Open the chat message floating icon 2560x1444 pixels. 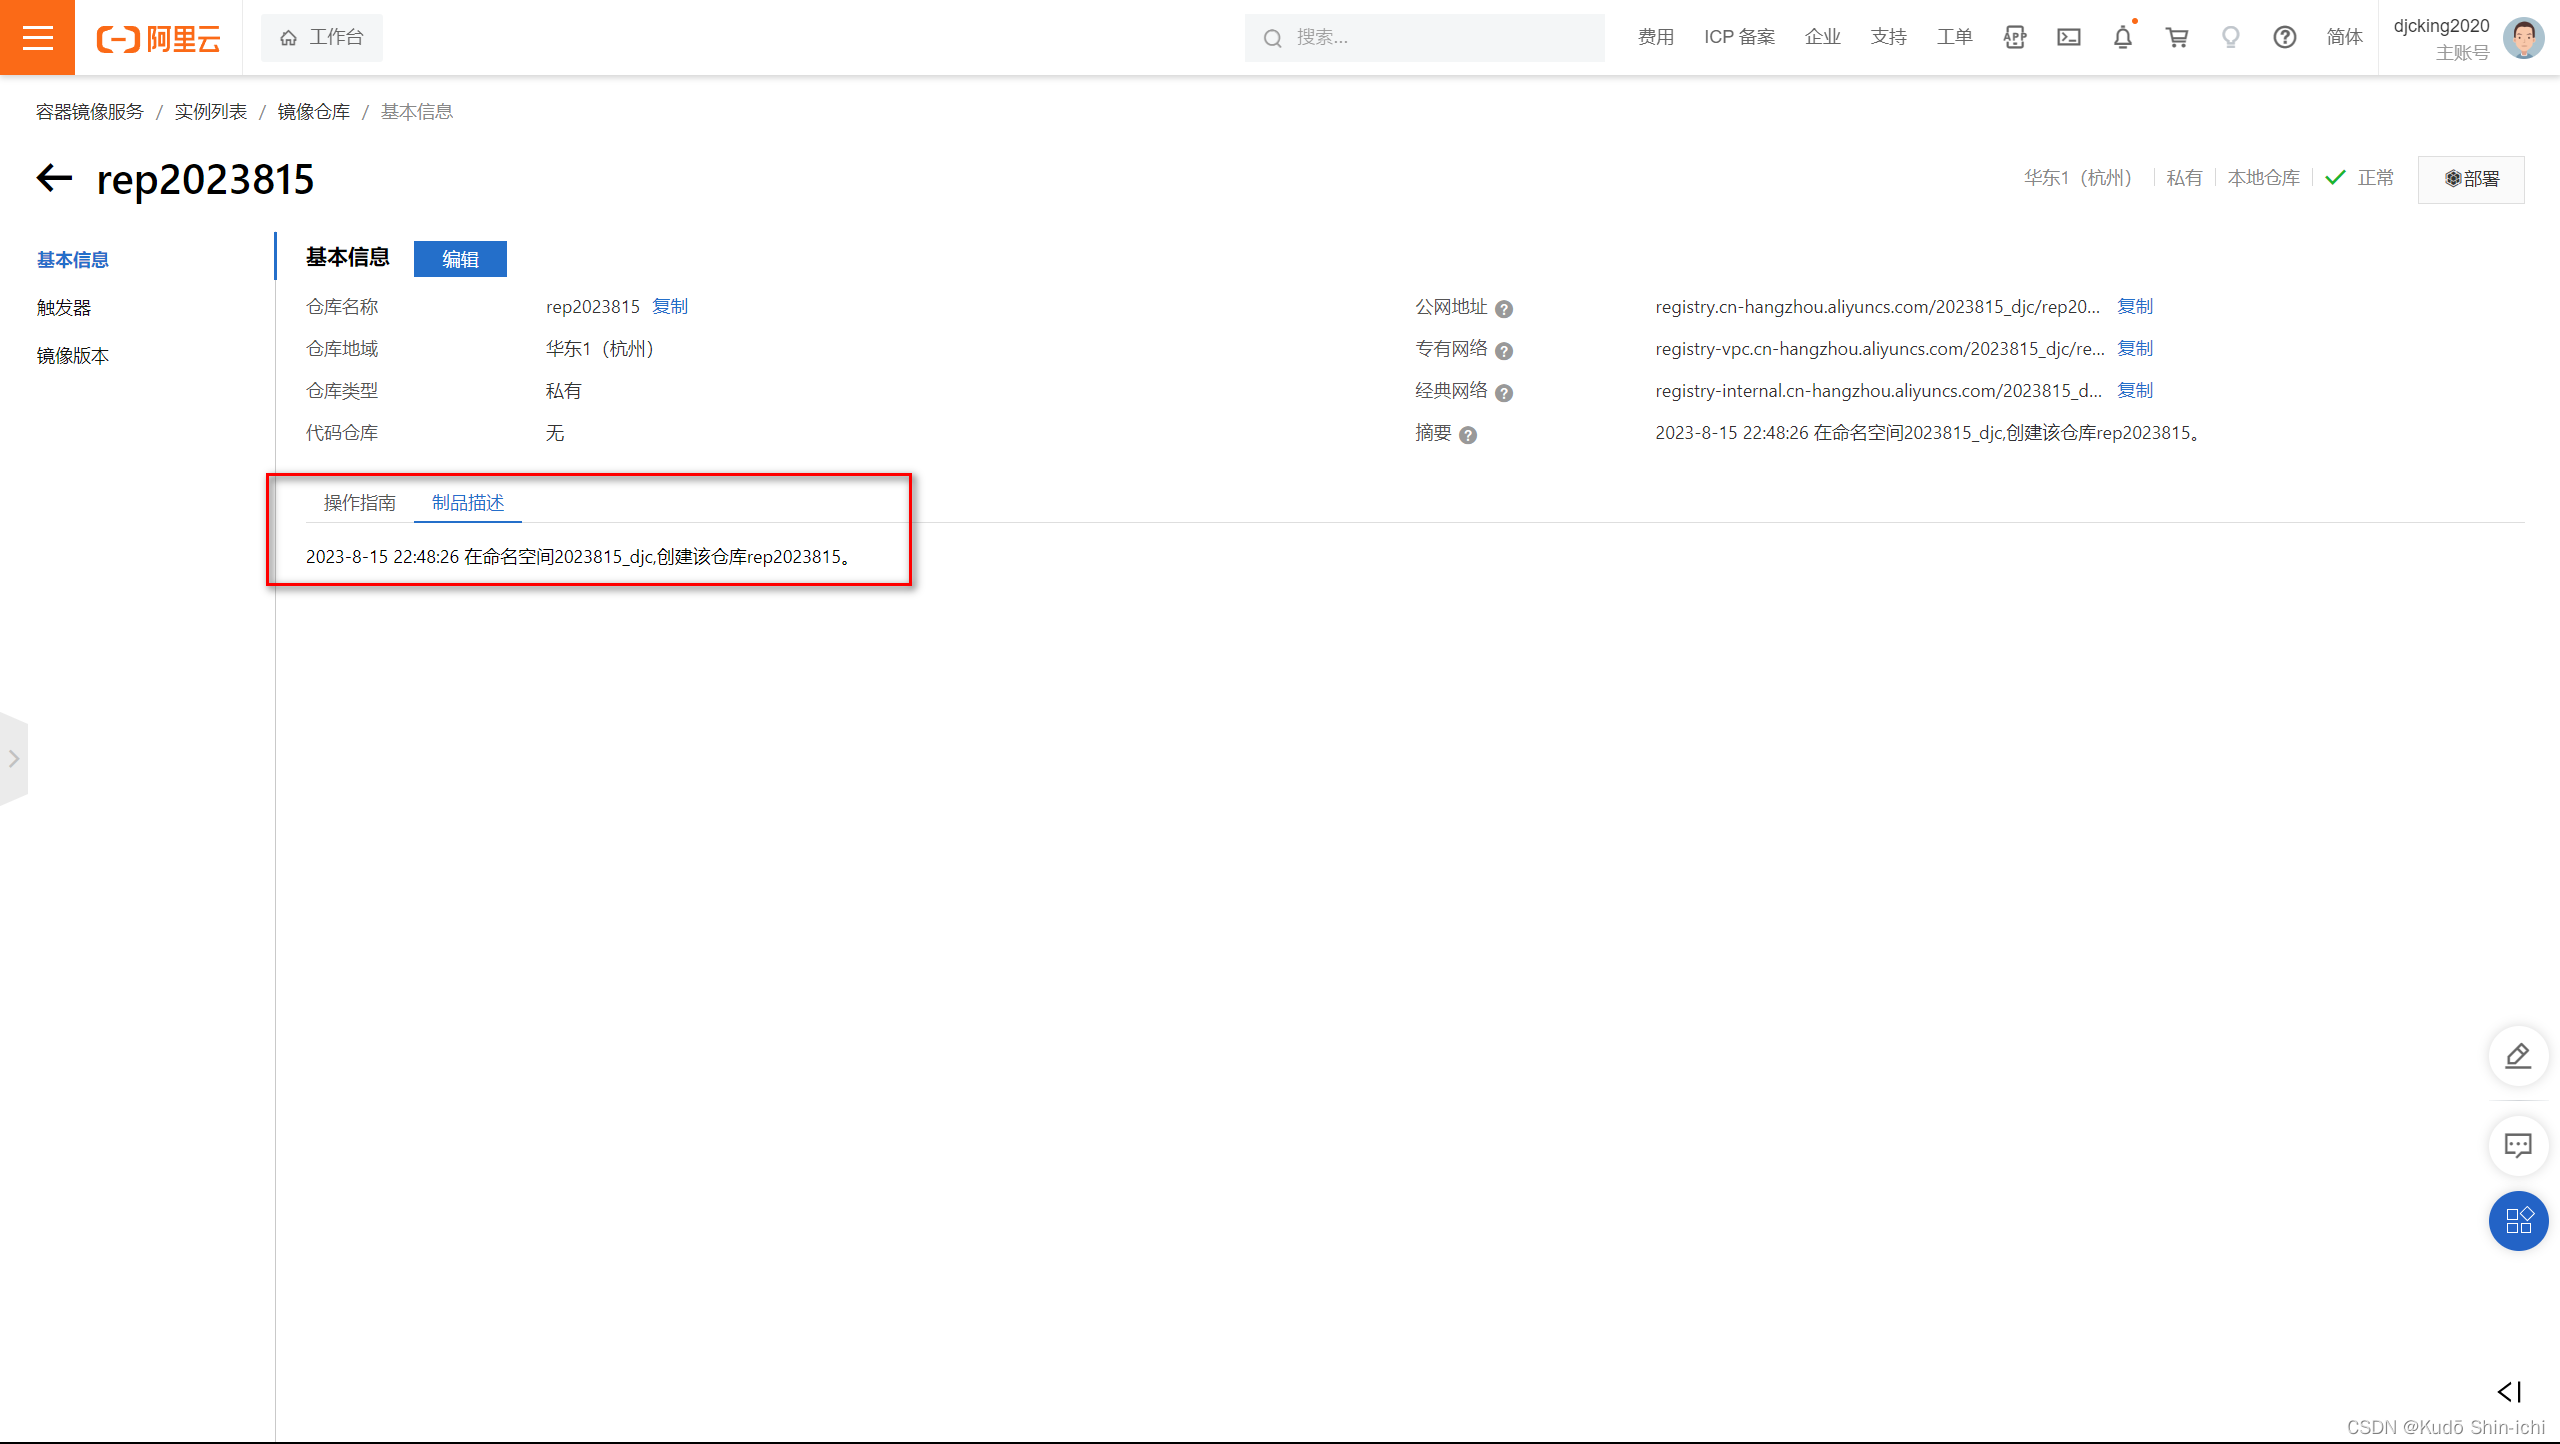[2517, 1144]
